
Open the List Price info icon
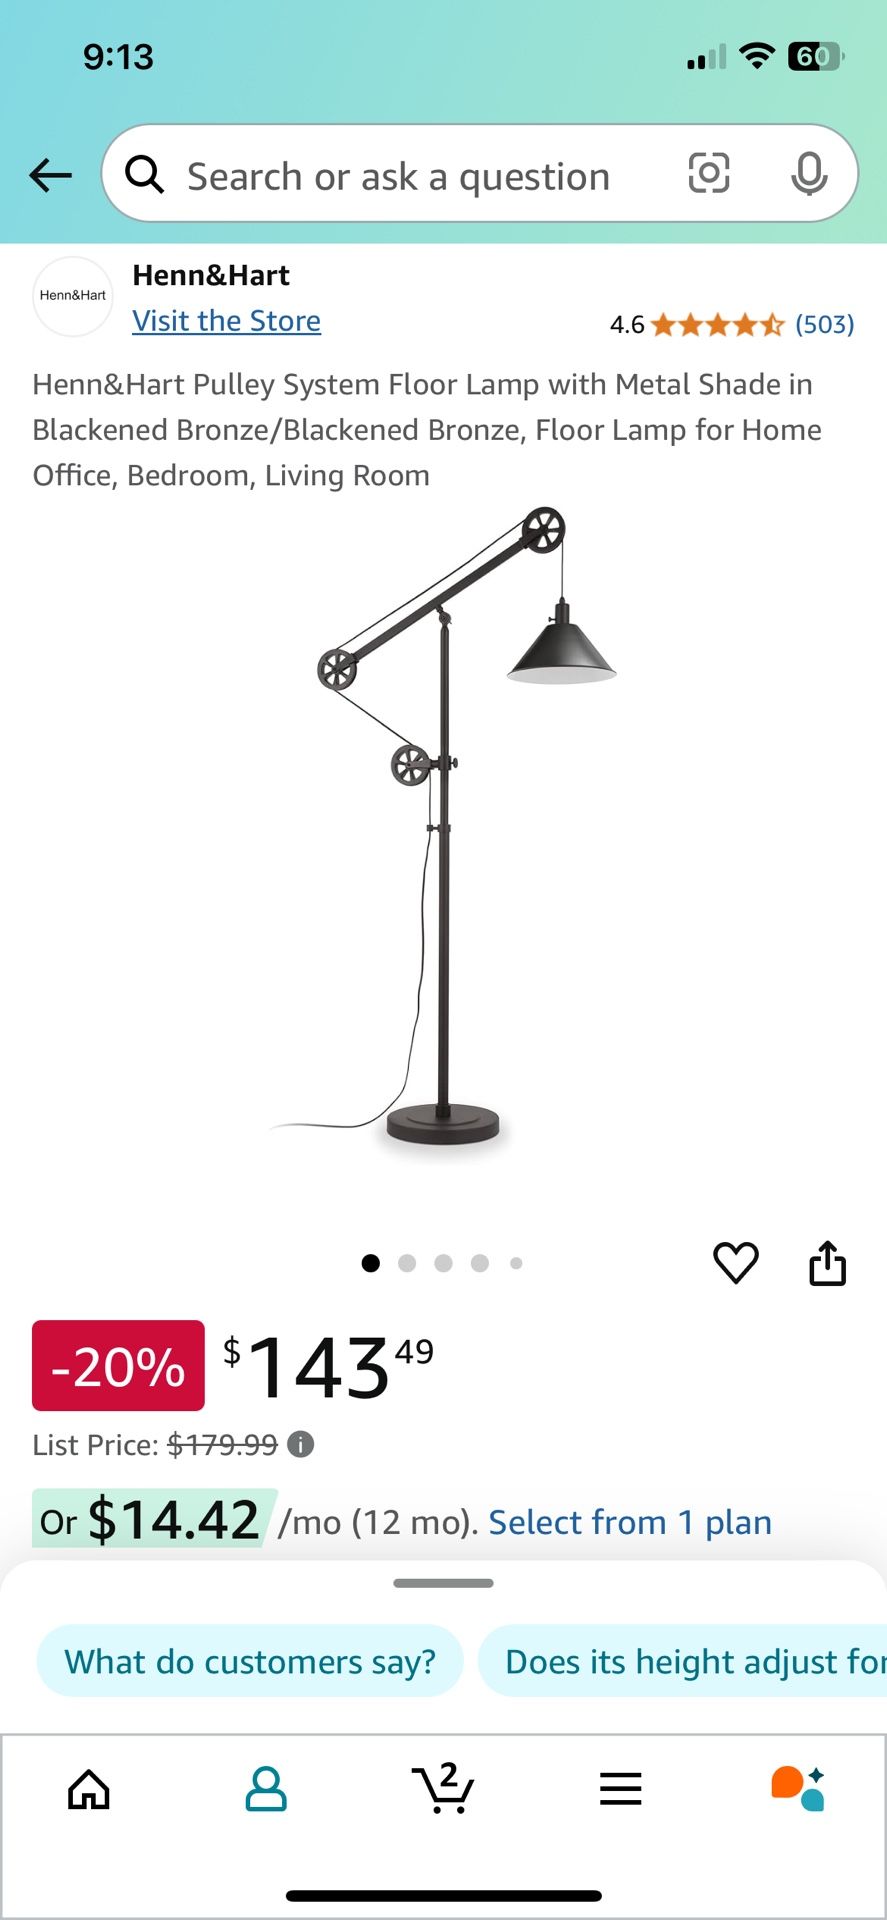[x=300, y=1444]
